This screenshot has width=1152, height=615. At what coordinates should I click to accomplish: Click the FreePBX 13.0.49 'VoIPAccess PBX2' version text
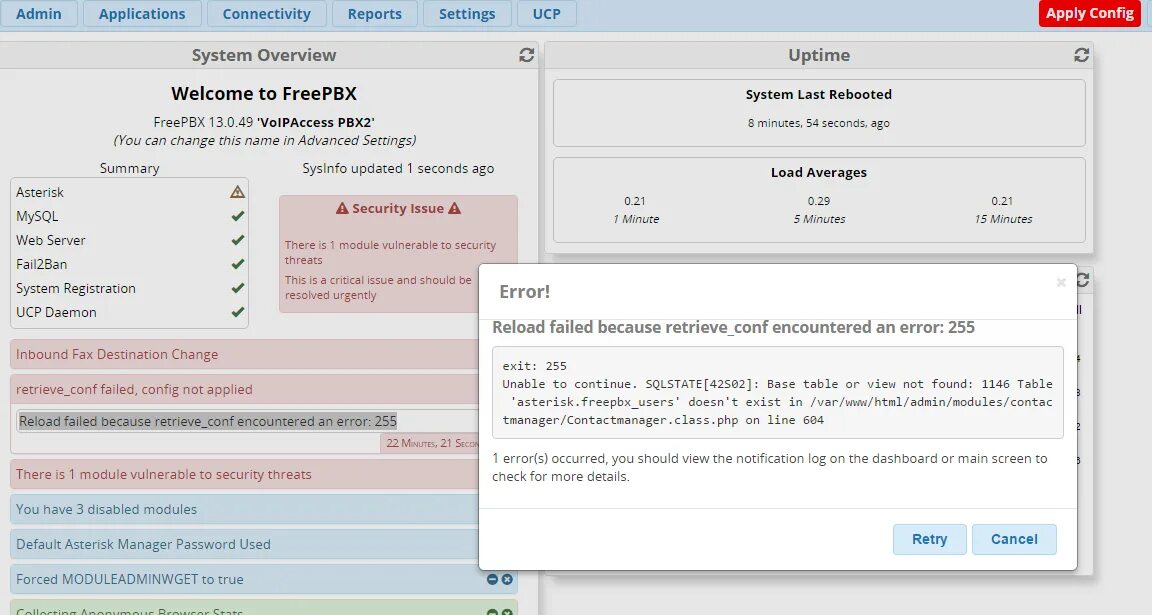tap(264, 122)
